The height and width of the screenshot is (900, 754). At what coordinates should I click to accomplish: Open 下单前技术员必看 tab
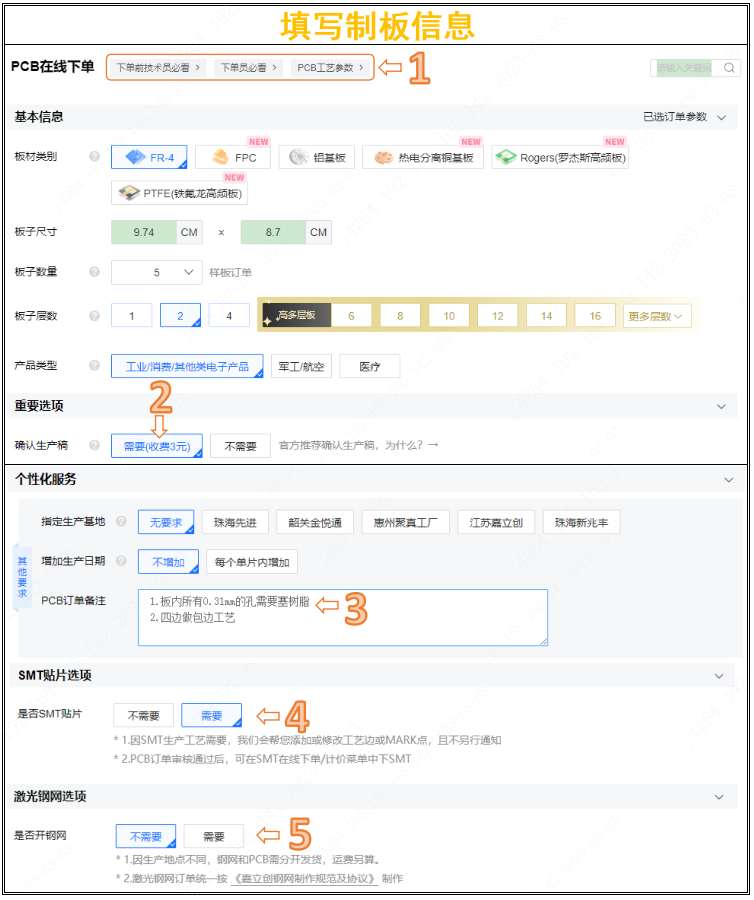coord(158,68)
